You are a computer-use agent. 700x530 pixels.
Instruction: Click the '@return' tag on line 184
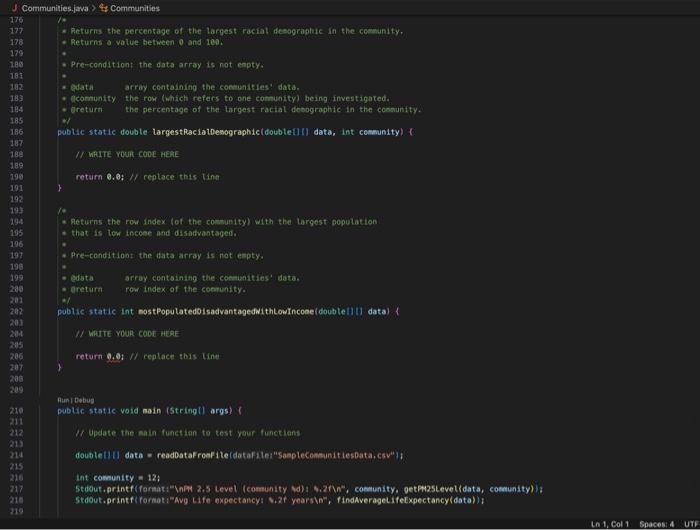coord(87,109)
